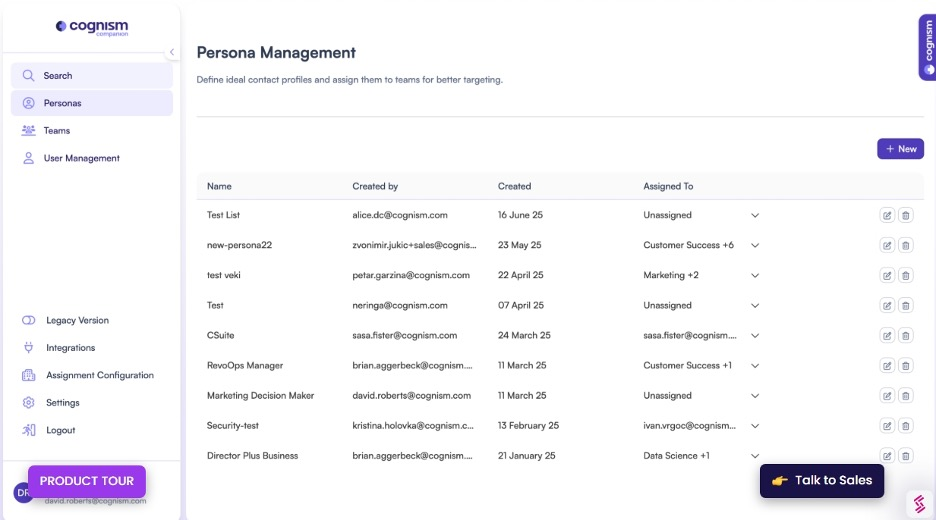Expand Assigned To dropdown for Test List
Viewport: 936px width, 520px height.
pos(755,216)
